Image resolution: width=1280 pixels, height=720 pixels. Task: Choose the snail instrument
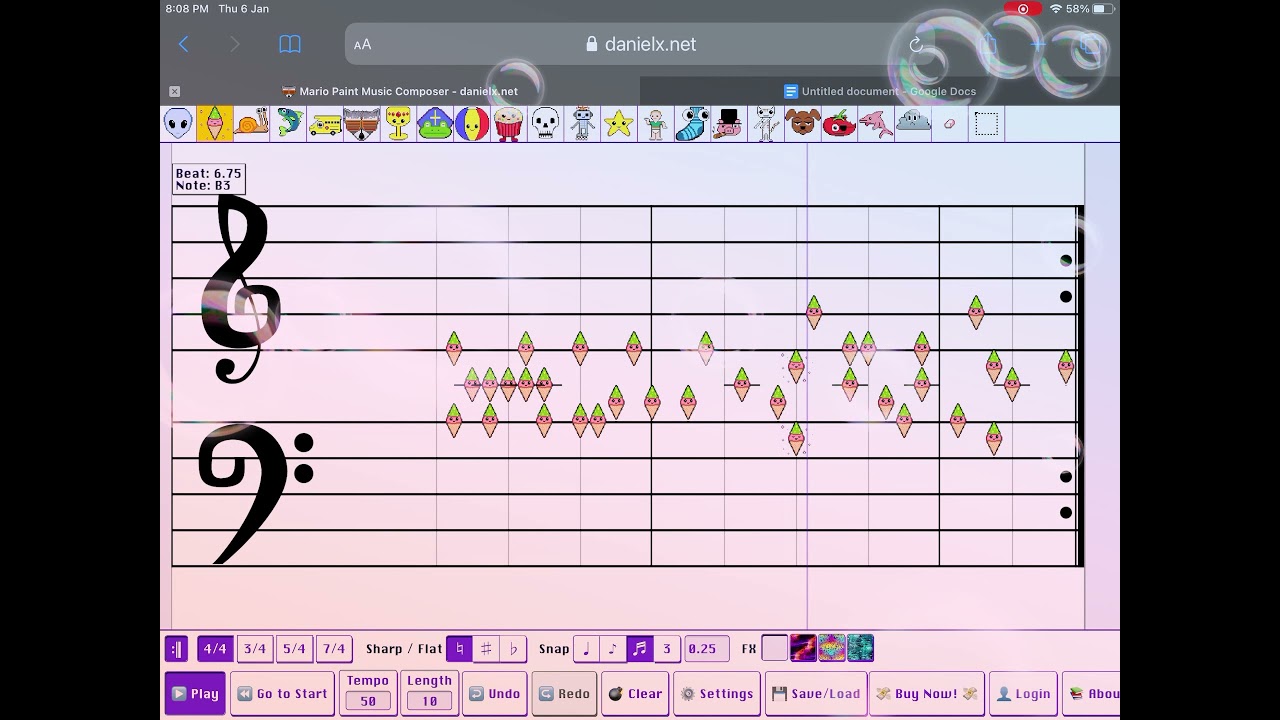click(252, 124)
